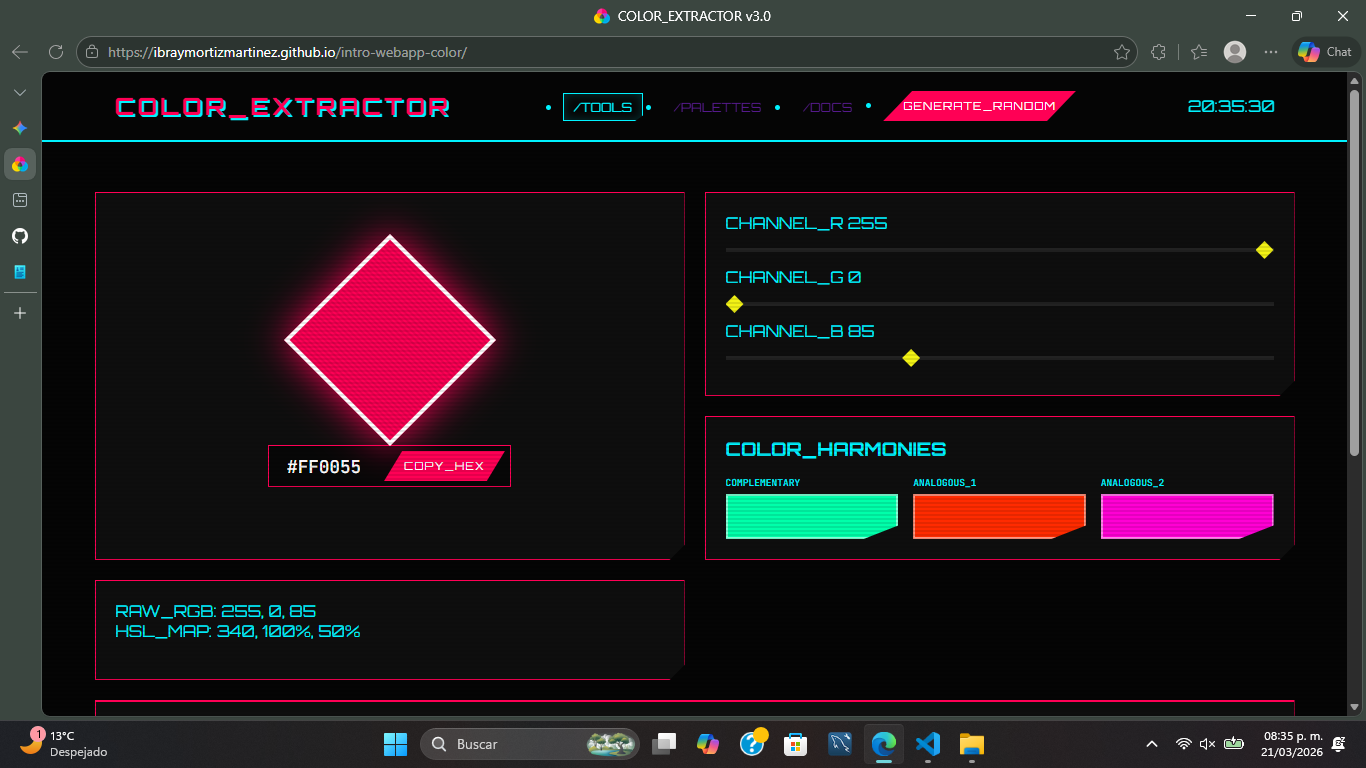The width and height of the screenshot is (1366, 768).
Task: Open the Edge profile icon
Action: coord(1234,52)
